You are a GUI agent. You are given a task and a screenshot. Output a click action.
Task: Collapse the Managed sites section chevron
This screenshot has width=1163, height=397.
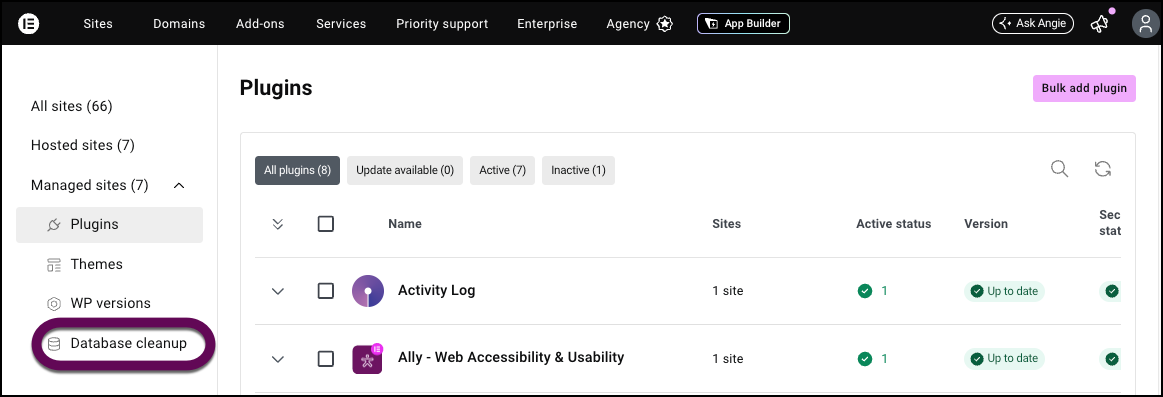(179, 186)
